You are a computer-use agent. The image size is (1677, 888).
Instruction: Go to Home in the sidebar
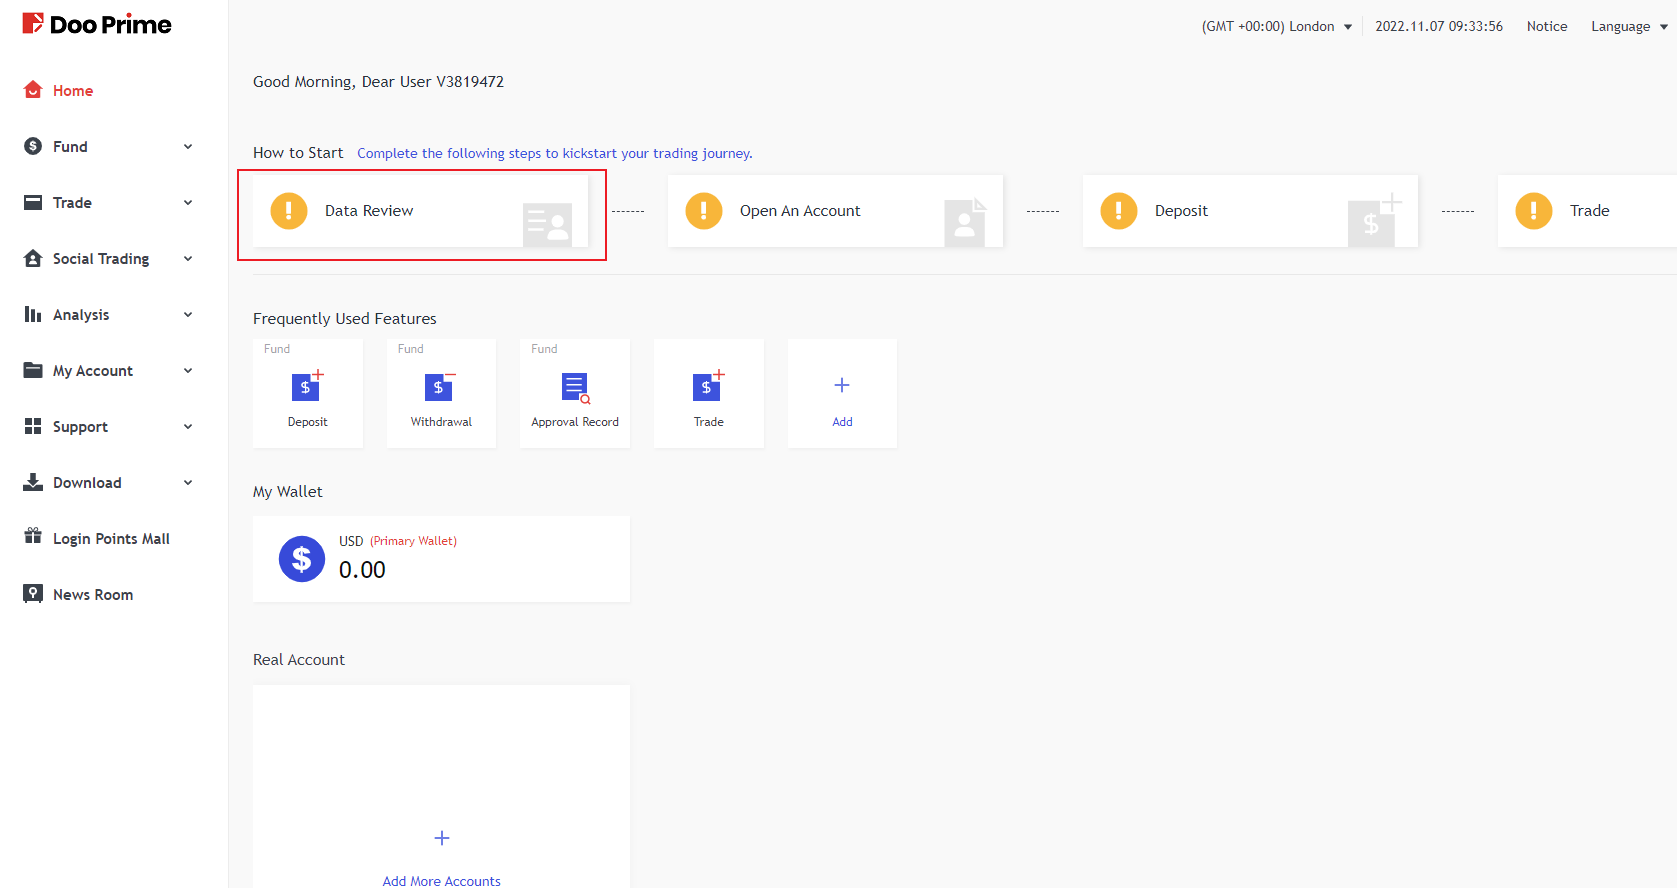point(72,91)
